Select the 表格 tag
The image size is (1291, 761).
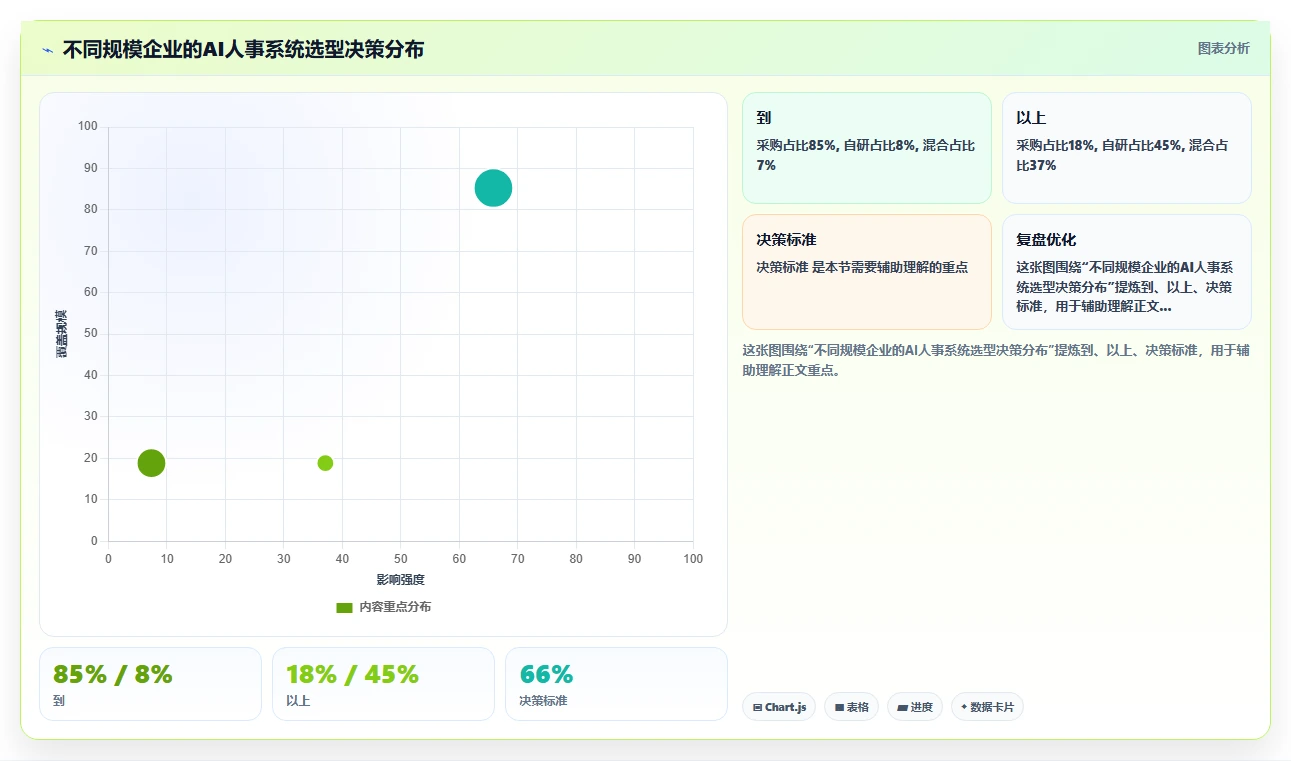(851, 707)
